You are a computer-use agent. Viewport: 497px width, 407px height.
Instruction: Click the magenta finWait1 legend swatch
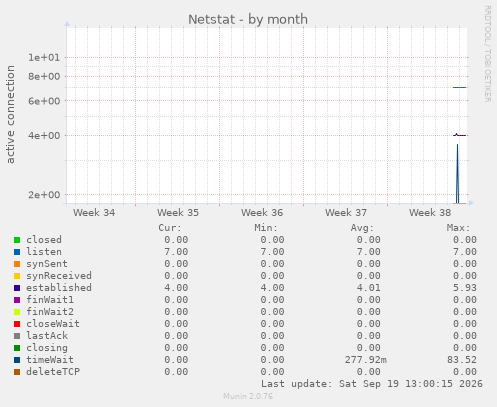coord(17,300)
